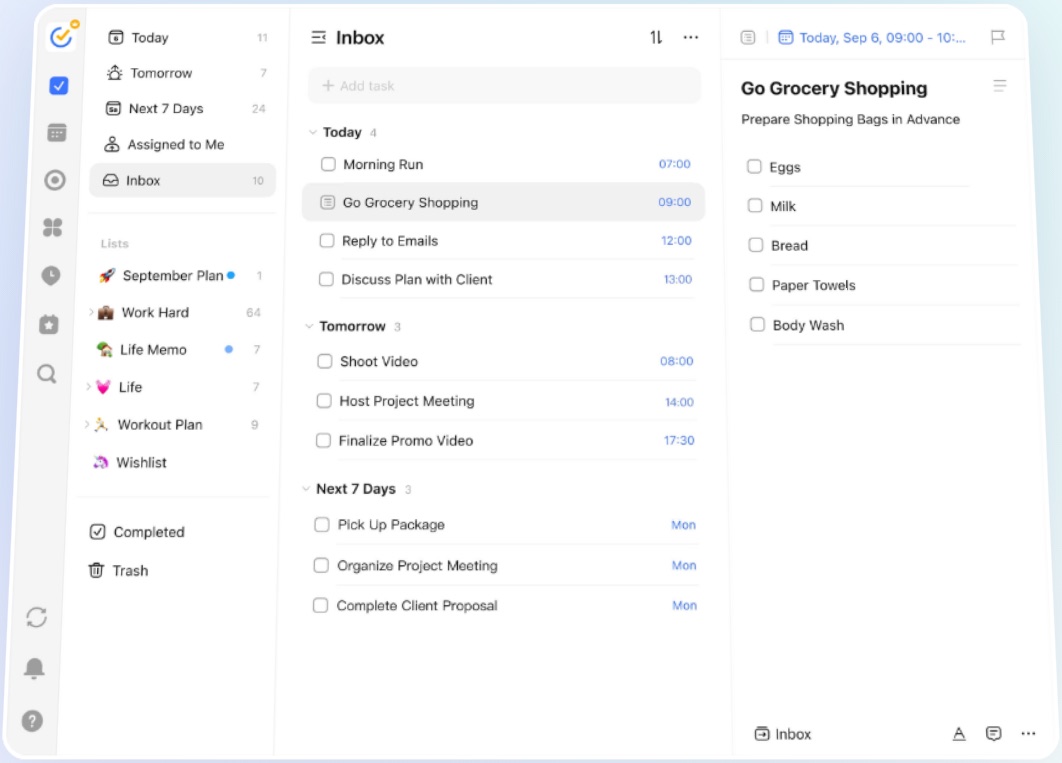This screenshot has width=1062, height=763.
Task: Open the clock Pomodoro icon in sidebar
Action: 51,276
